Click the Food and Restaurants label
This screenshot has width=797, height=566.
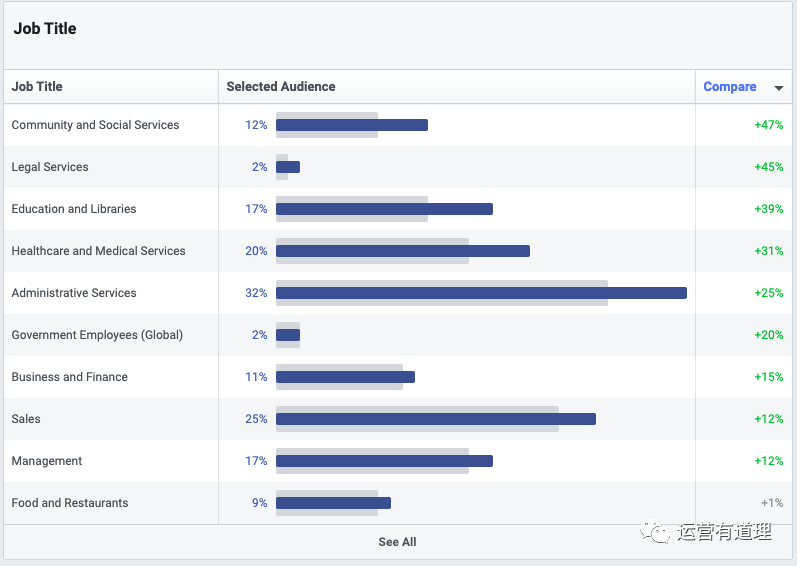click(x=70, y=503)
